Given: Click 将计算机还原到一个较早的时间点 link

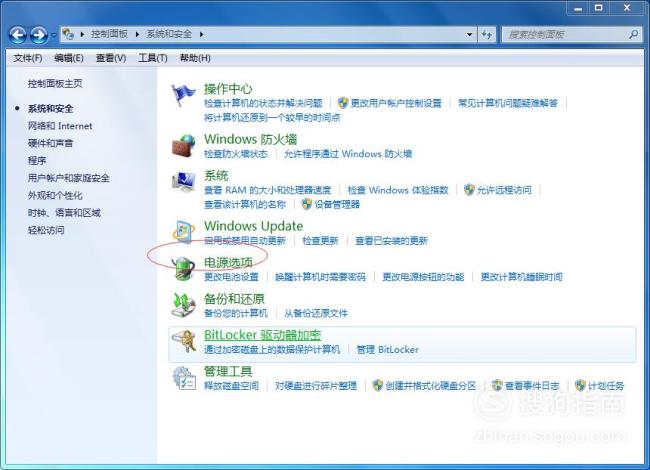Looking at the screenshot, I should click(x=272, y=117).
